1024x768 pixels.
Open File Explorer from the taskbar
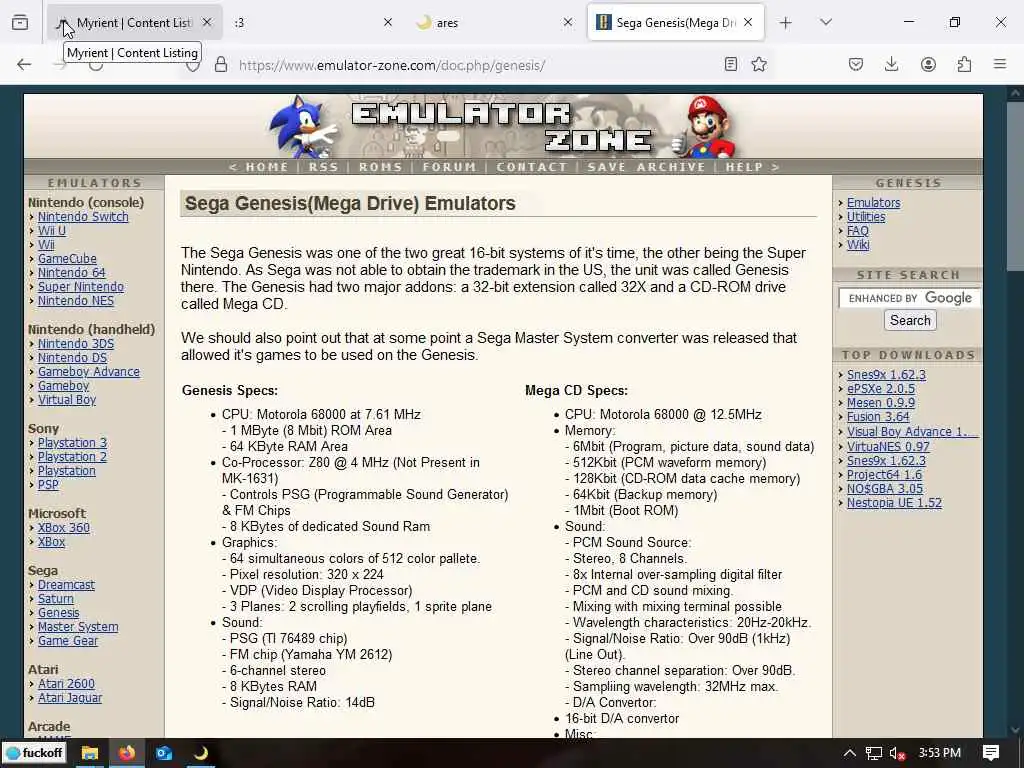coord(89,753)
